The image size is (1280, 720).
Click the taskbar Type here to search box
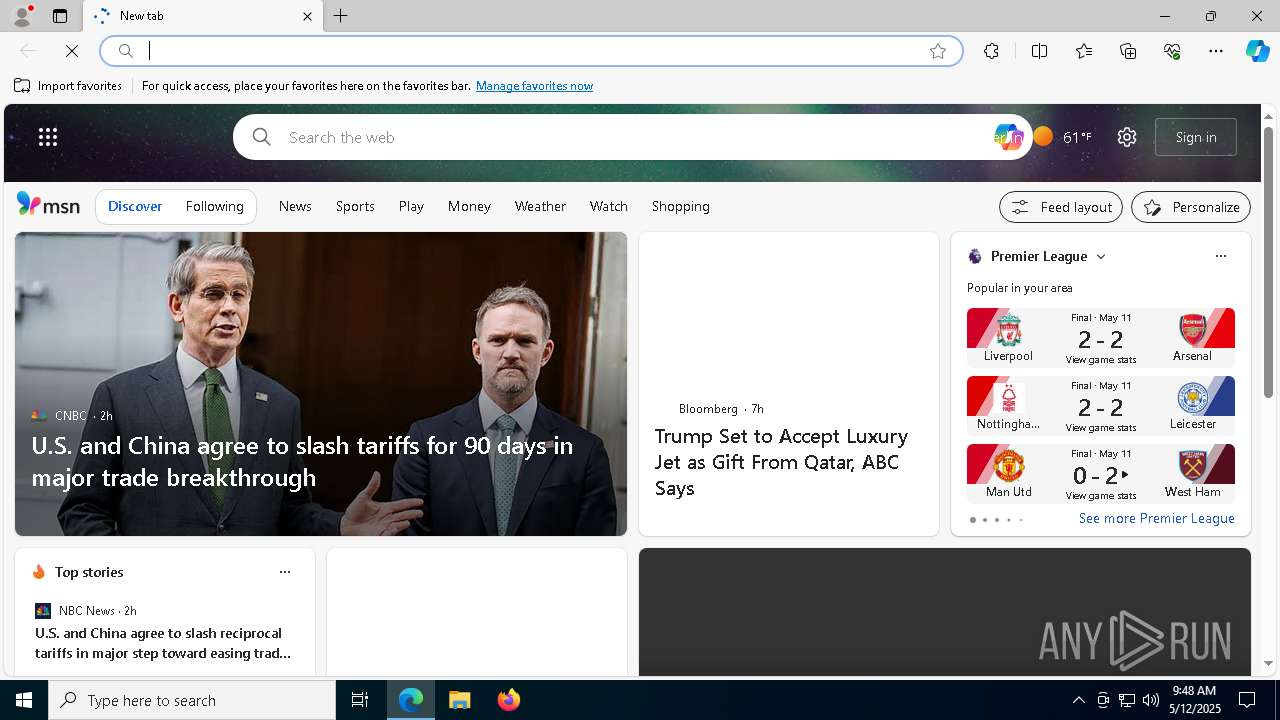pyautogui.click(x=192, y=700)
